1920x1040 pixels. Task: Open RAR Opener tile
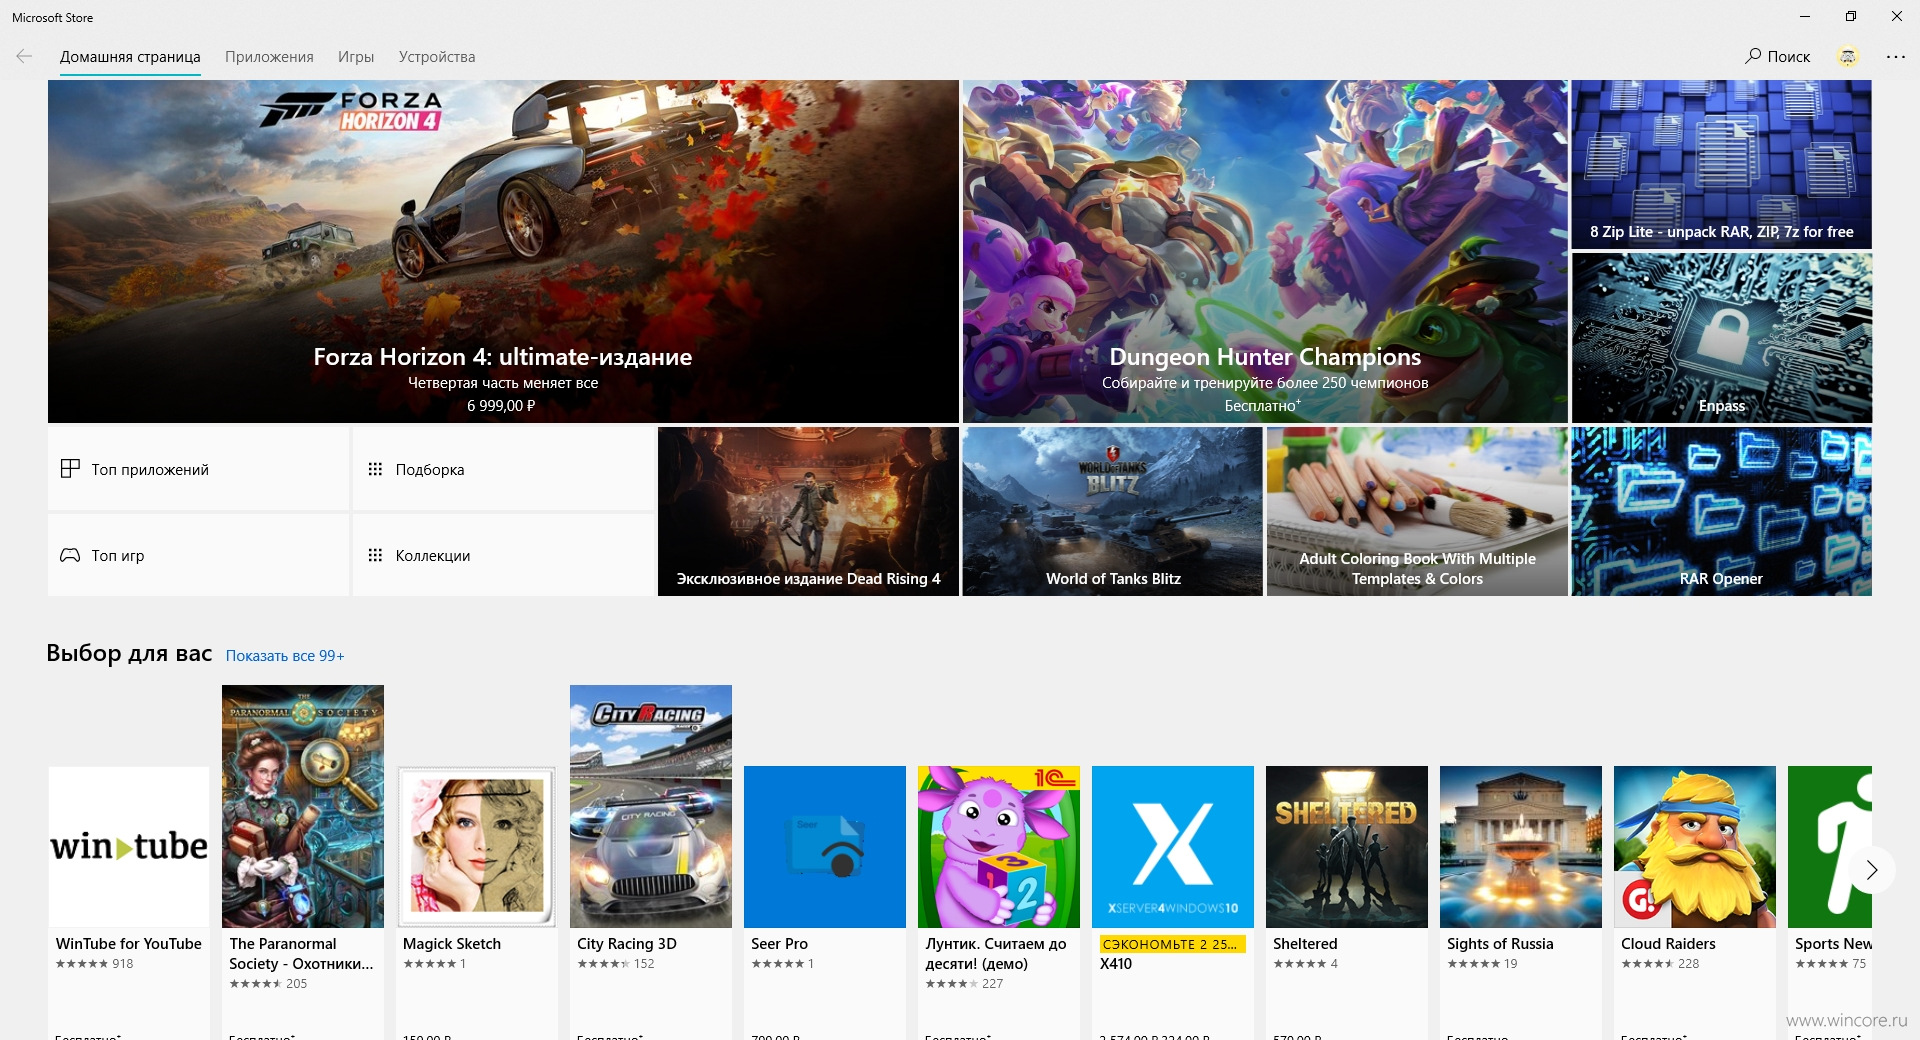(1722, 512)
